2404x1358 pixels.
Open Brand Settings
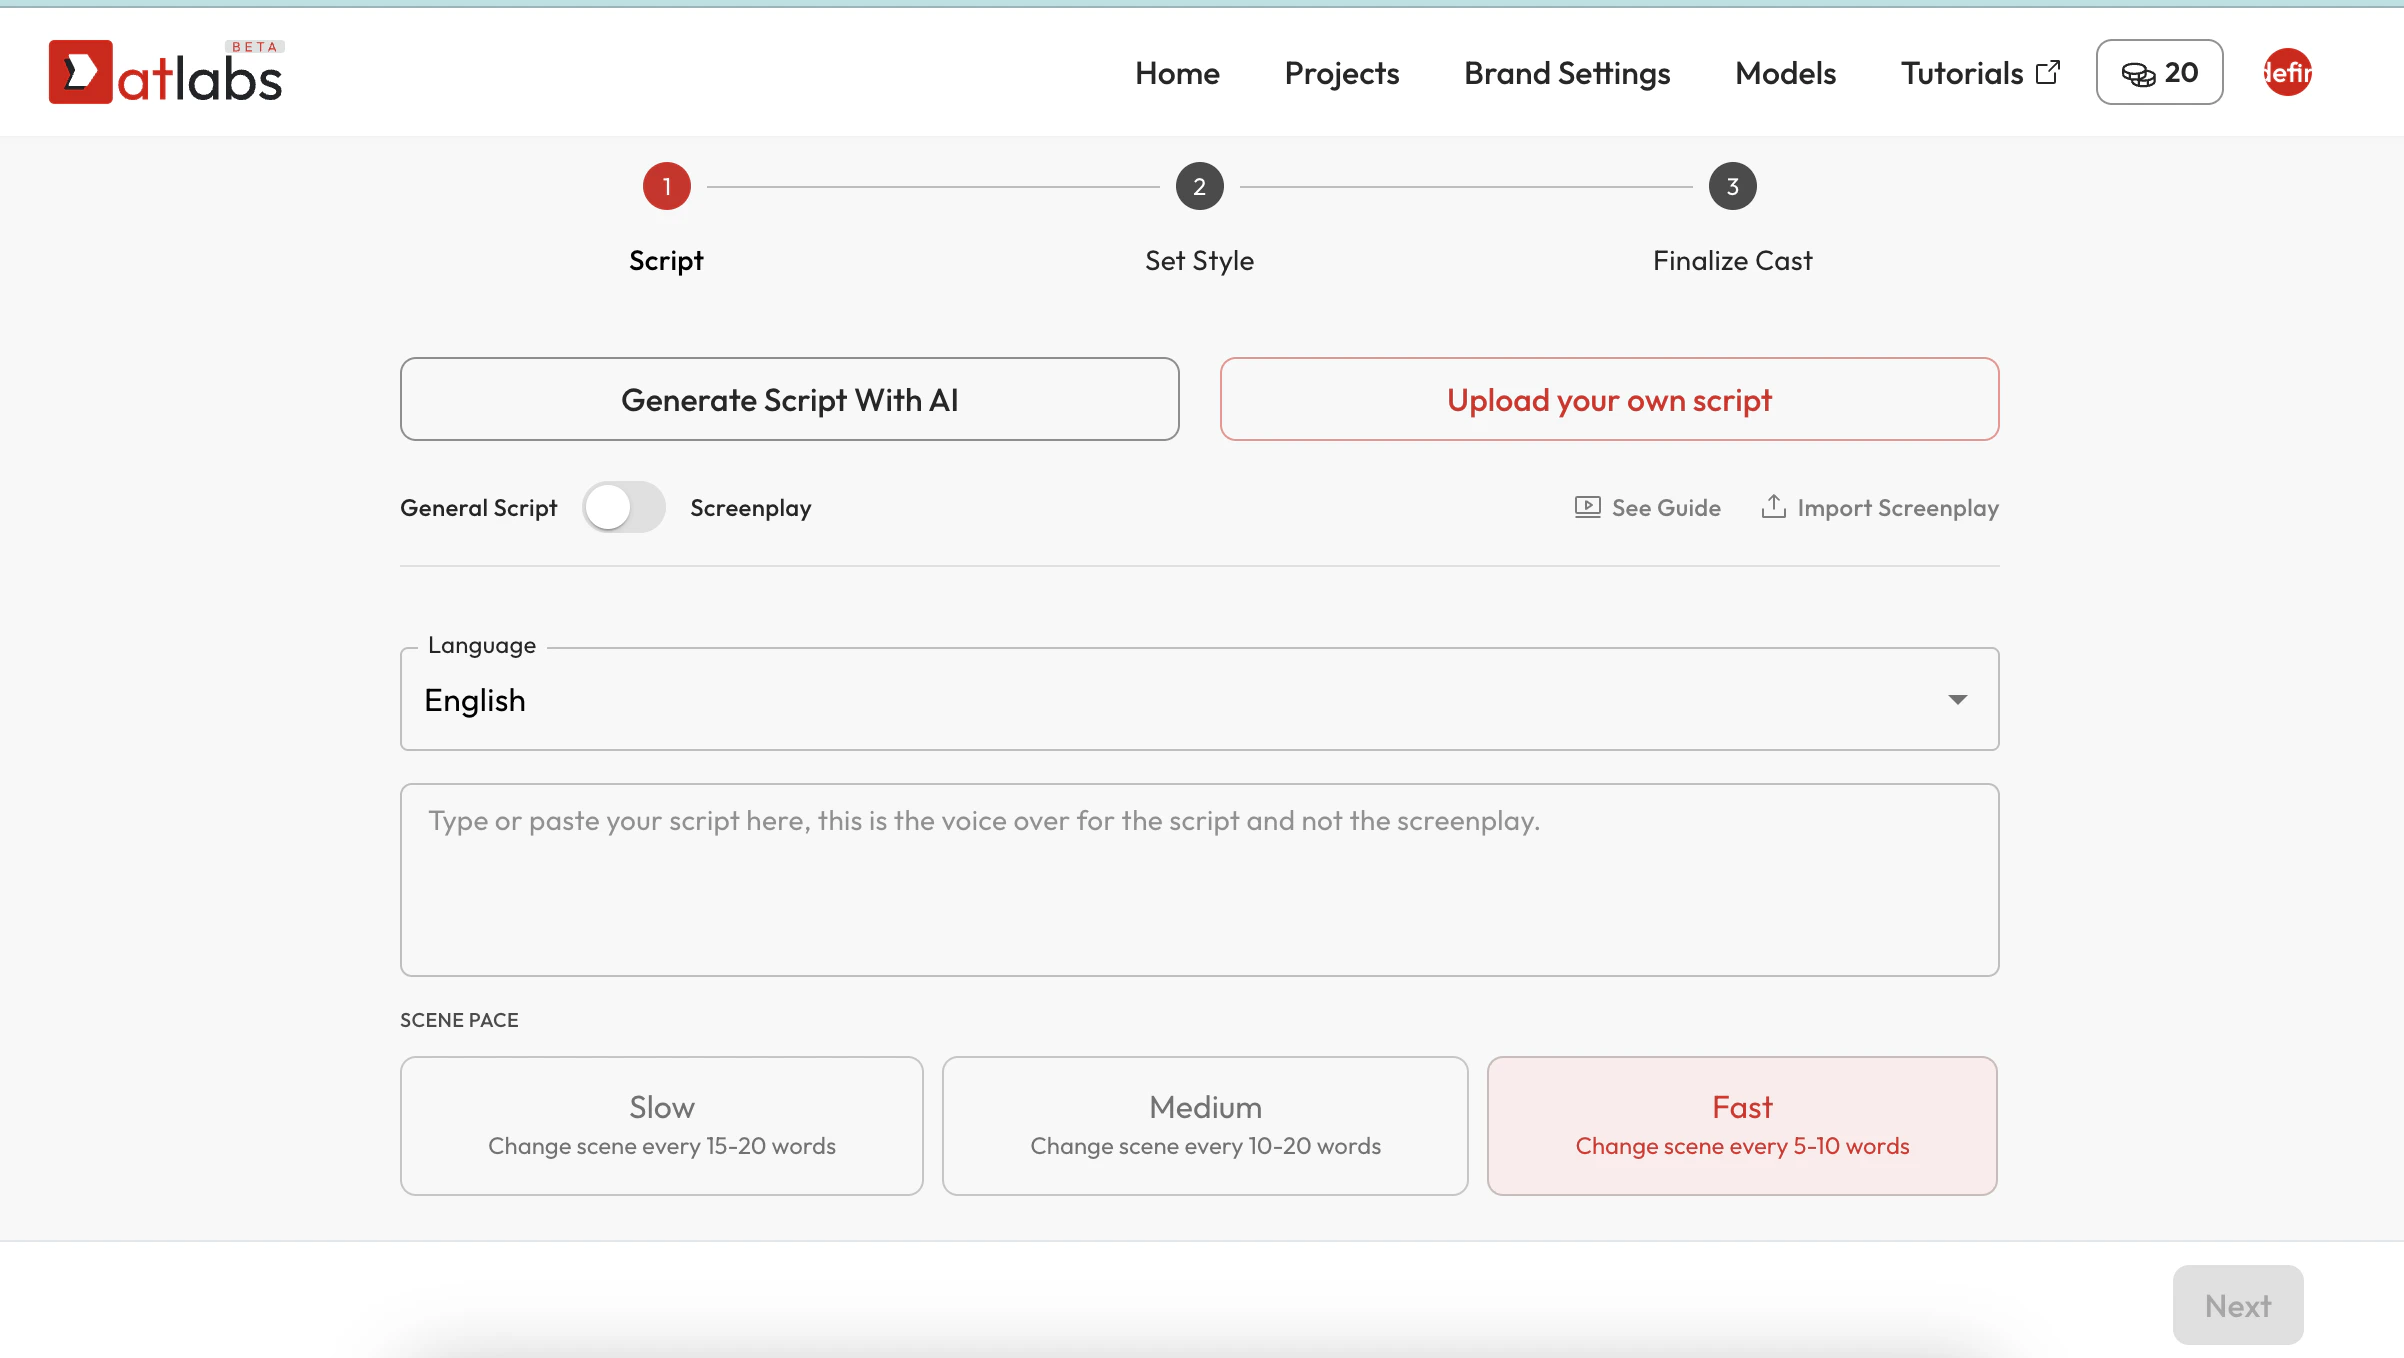[x=1566, y=72]
